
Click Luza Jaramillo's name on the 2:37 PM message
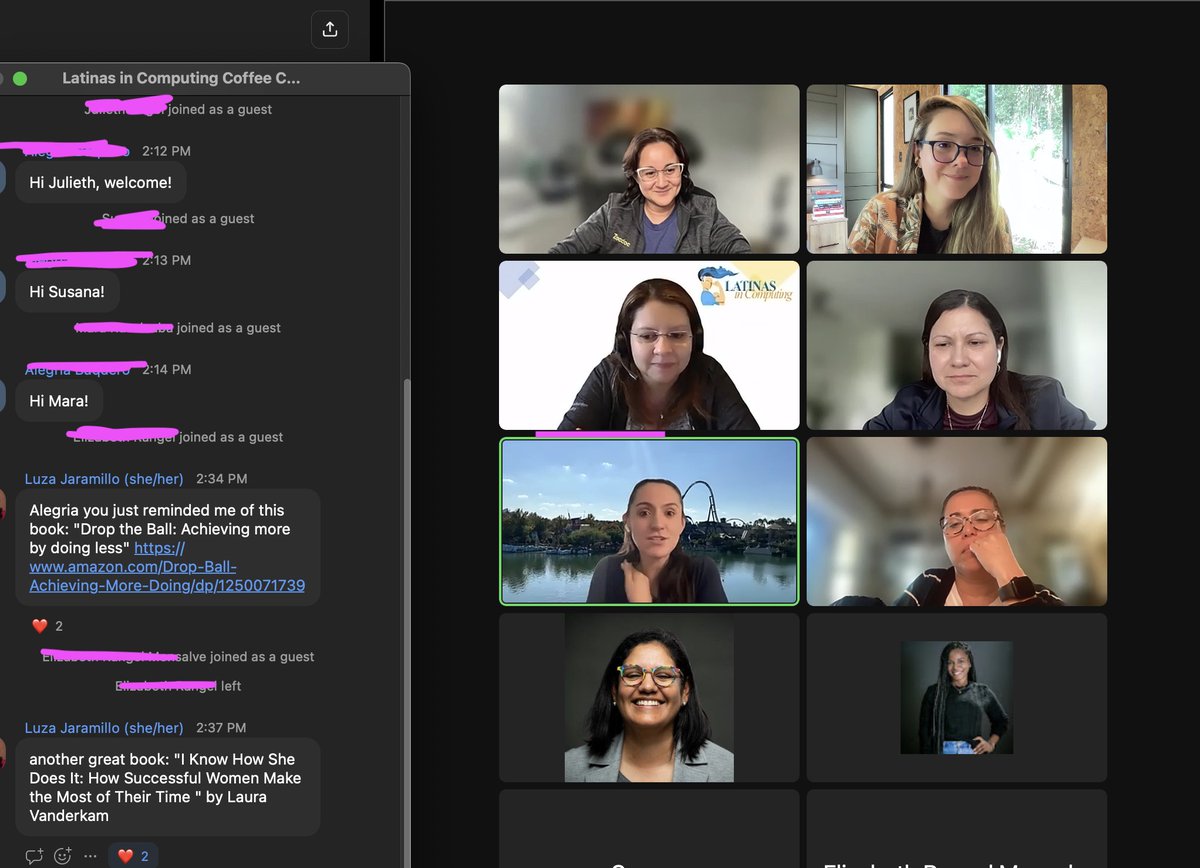tap(104, 728)
